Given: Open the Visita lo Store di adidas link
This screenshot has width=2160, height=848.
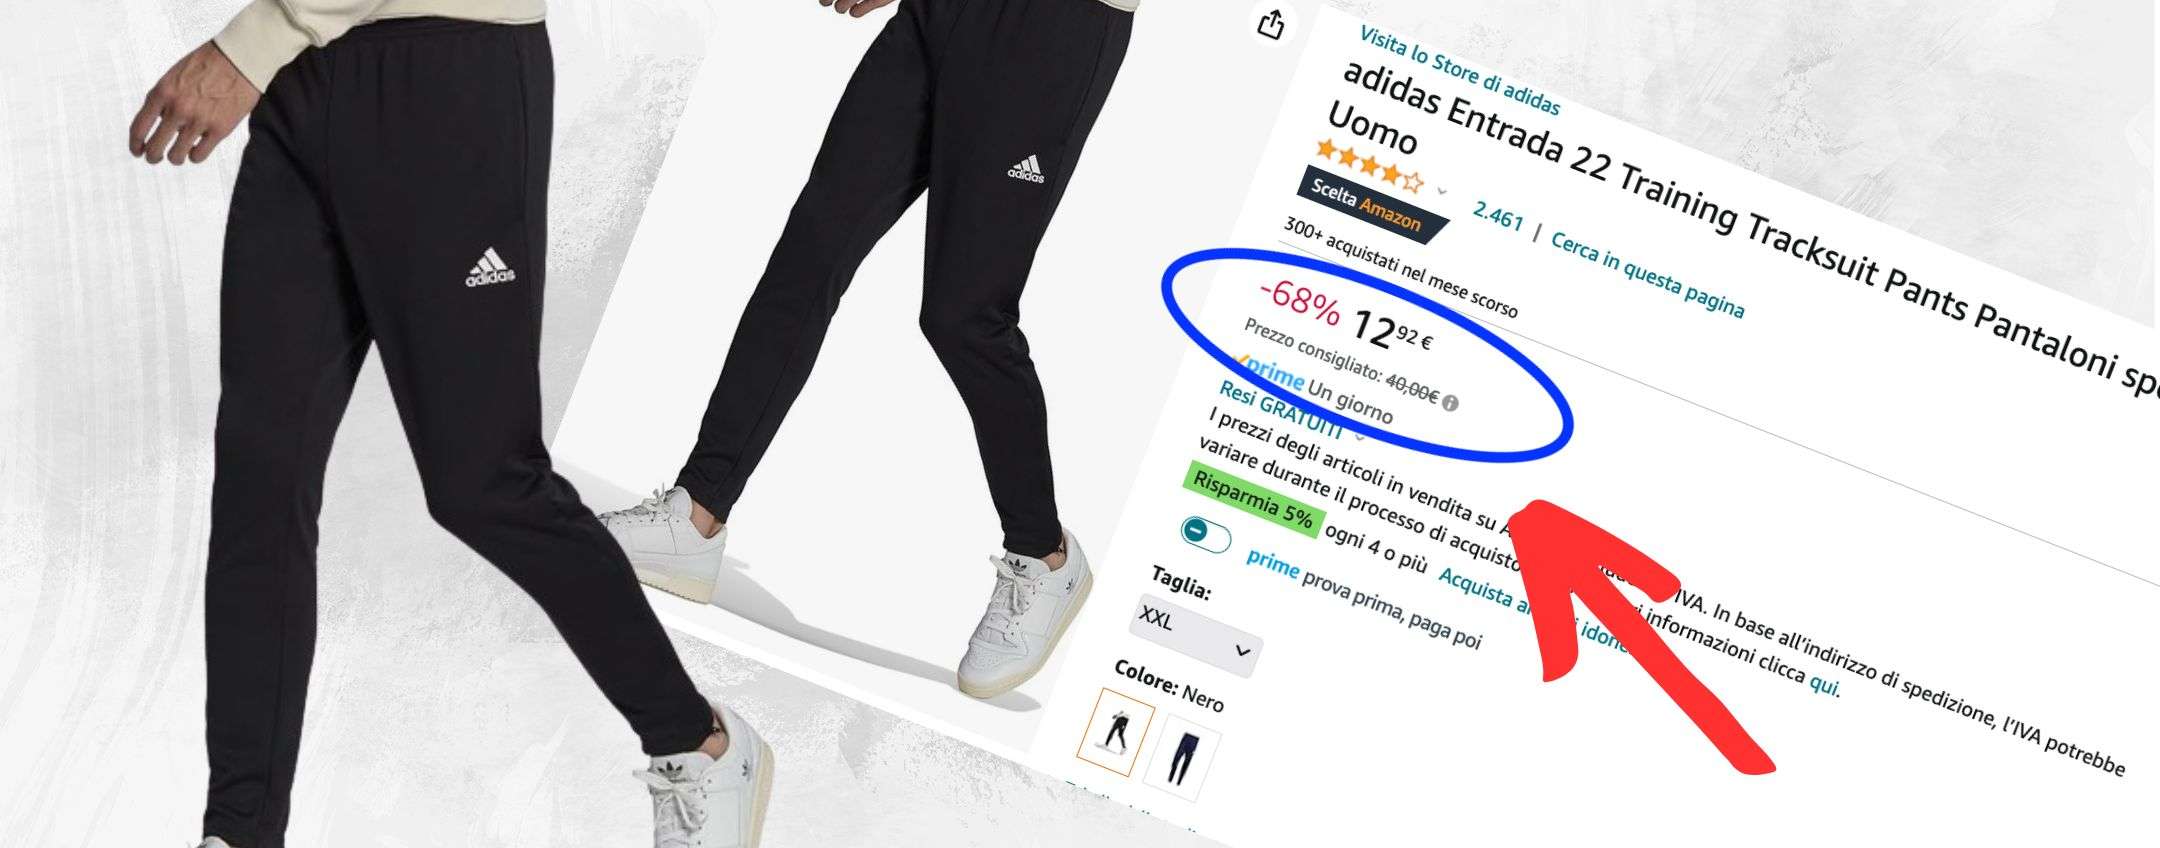Looking at the screenshot, I should coord(1458,70).
